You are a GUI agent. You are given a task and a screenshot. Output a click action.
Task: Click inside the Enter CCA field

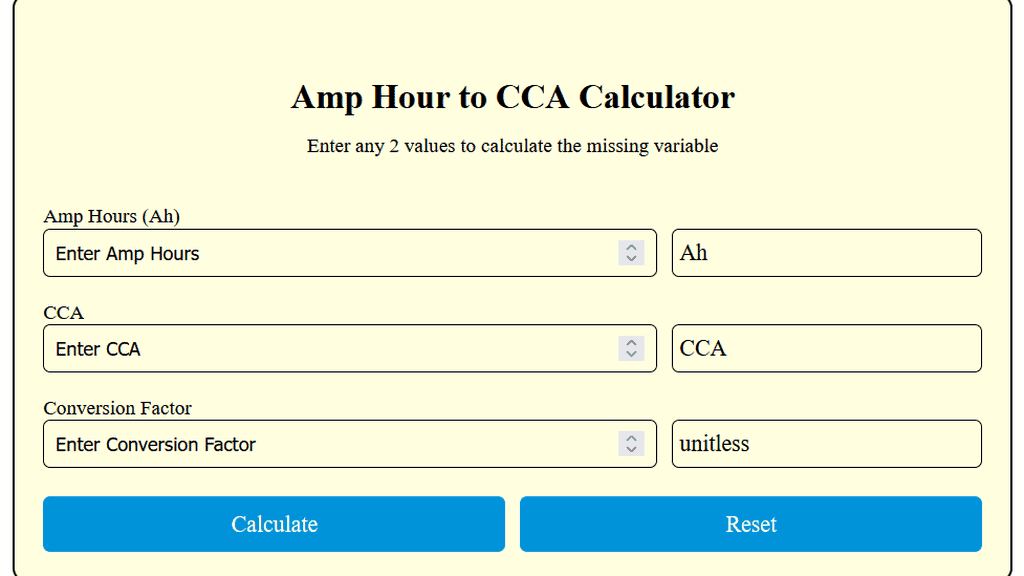[300, 348]
